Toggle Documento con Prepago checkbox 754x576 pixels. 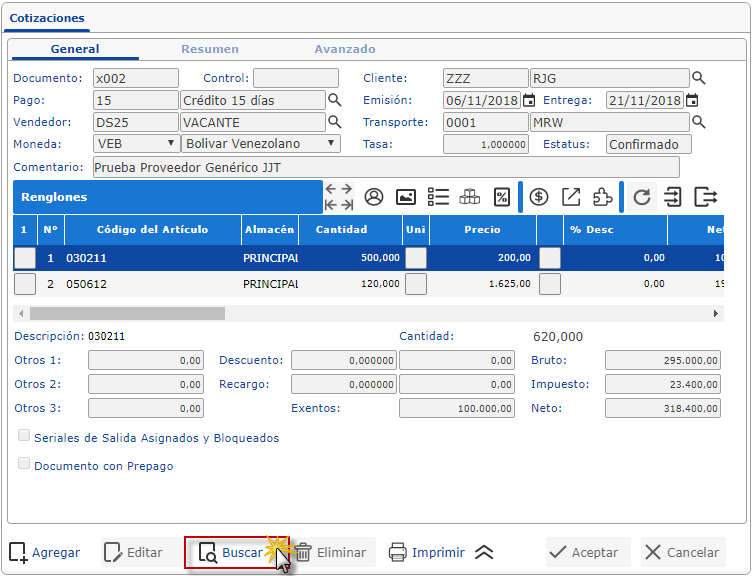[23, 465]
